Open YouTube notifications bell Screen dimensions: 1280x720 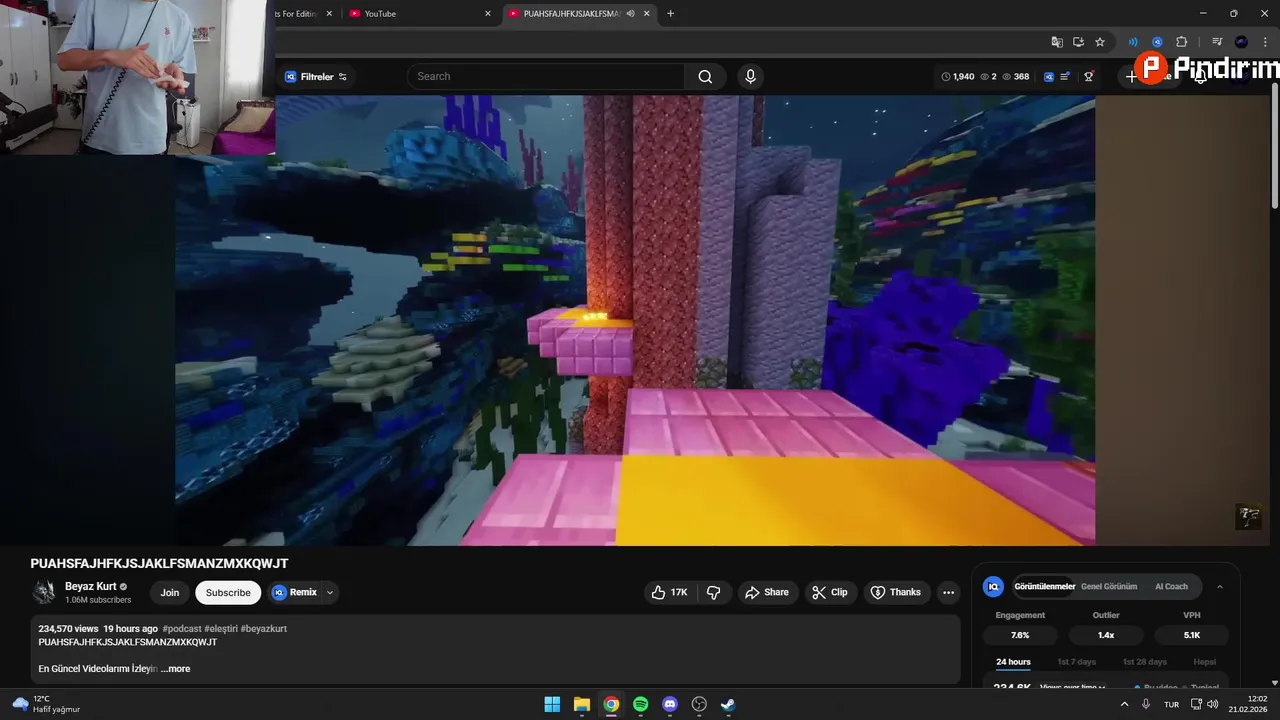pos(1200,77)
